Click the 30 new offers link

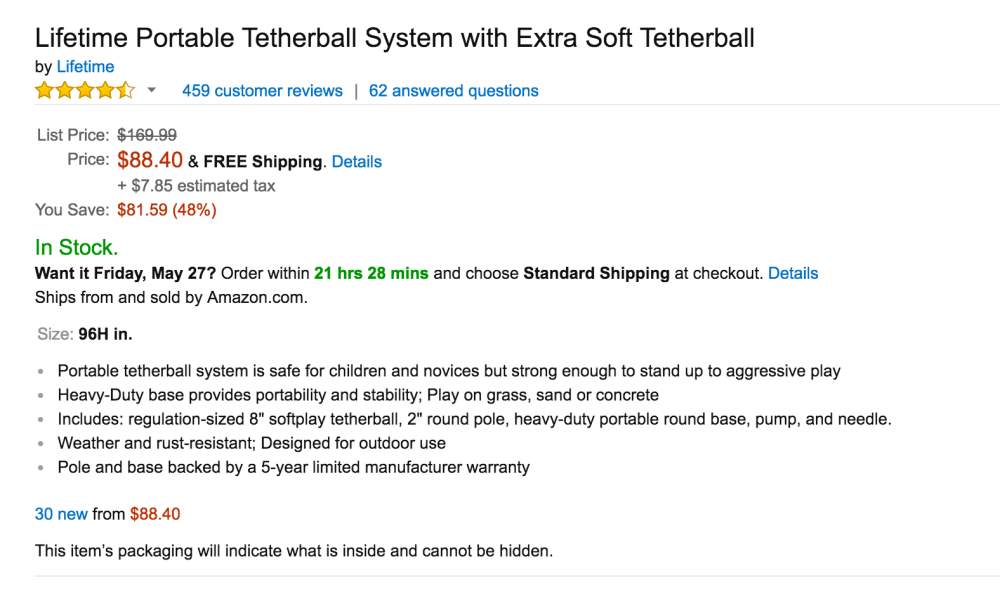point(61,514)
